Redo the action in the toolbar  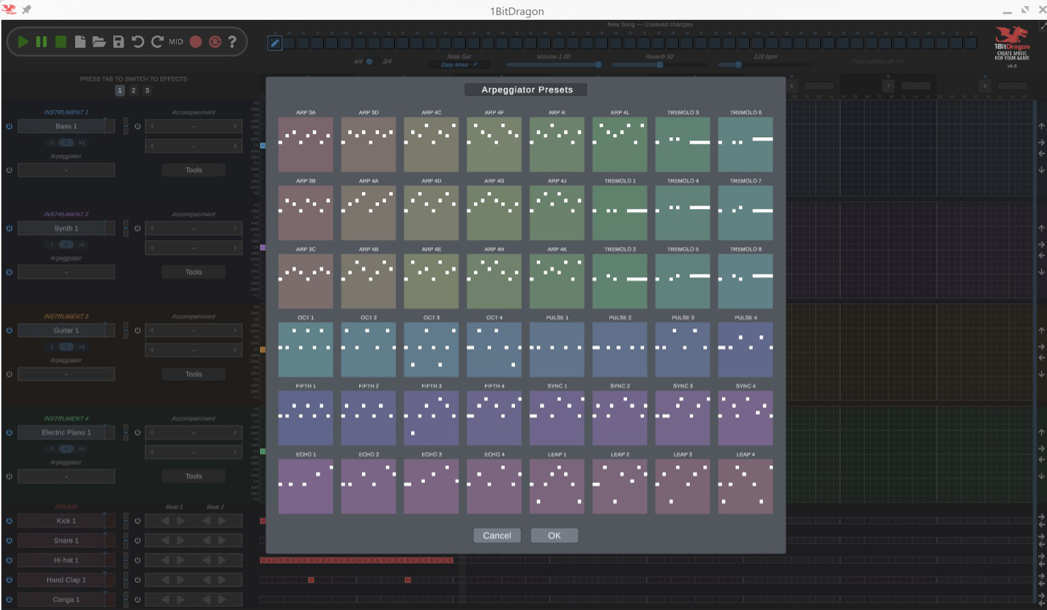(157, 42)
